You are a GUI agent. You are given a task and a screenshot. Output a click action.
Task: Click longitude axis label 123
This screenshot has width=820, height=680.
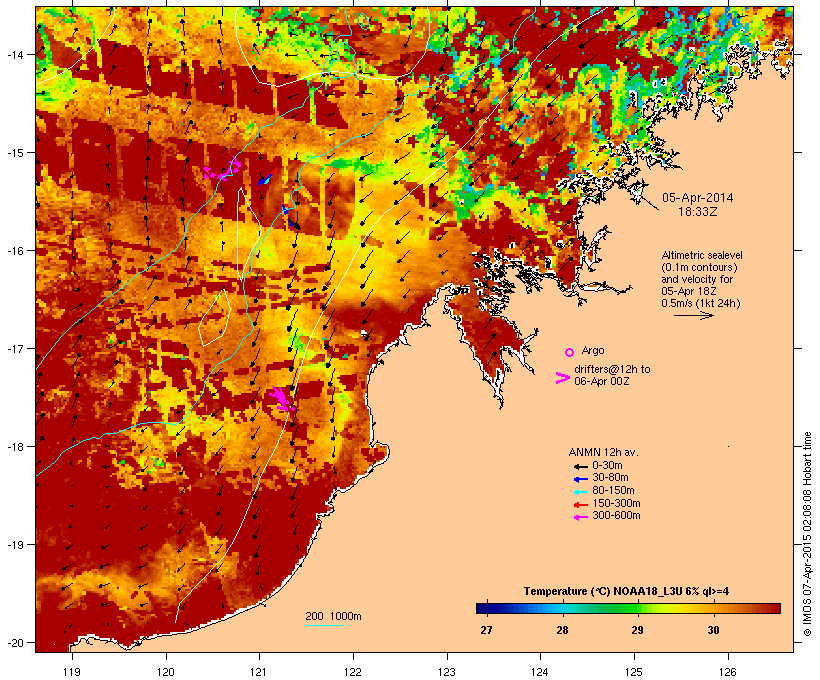pos(447,672)
